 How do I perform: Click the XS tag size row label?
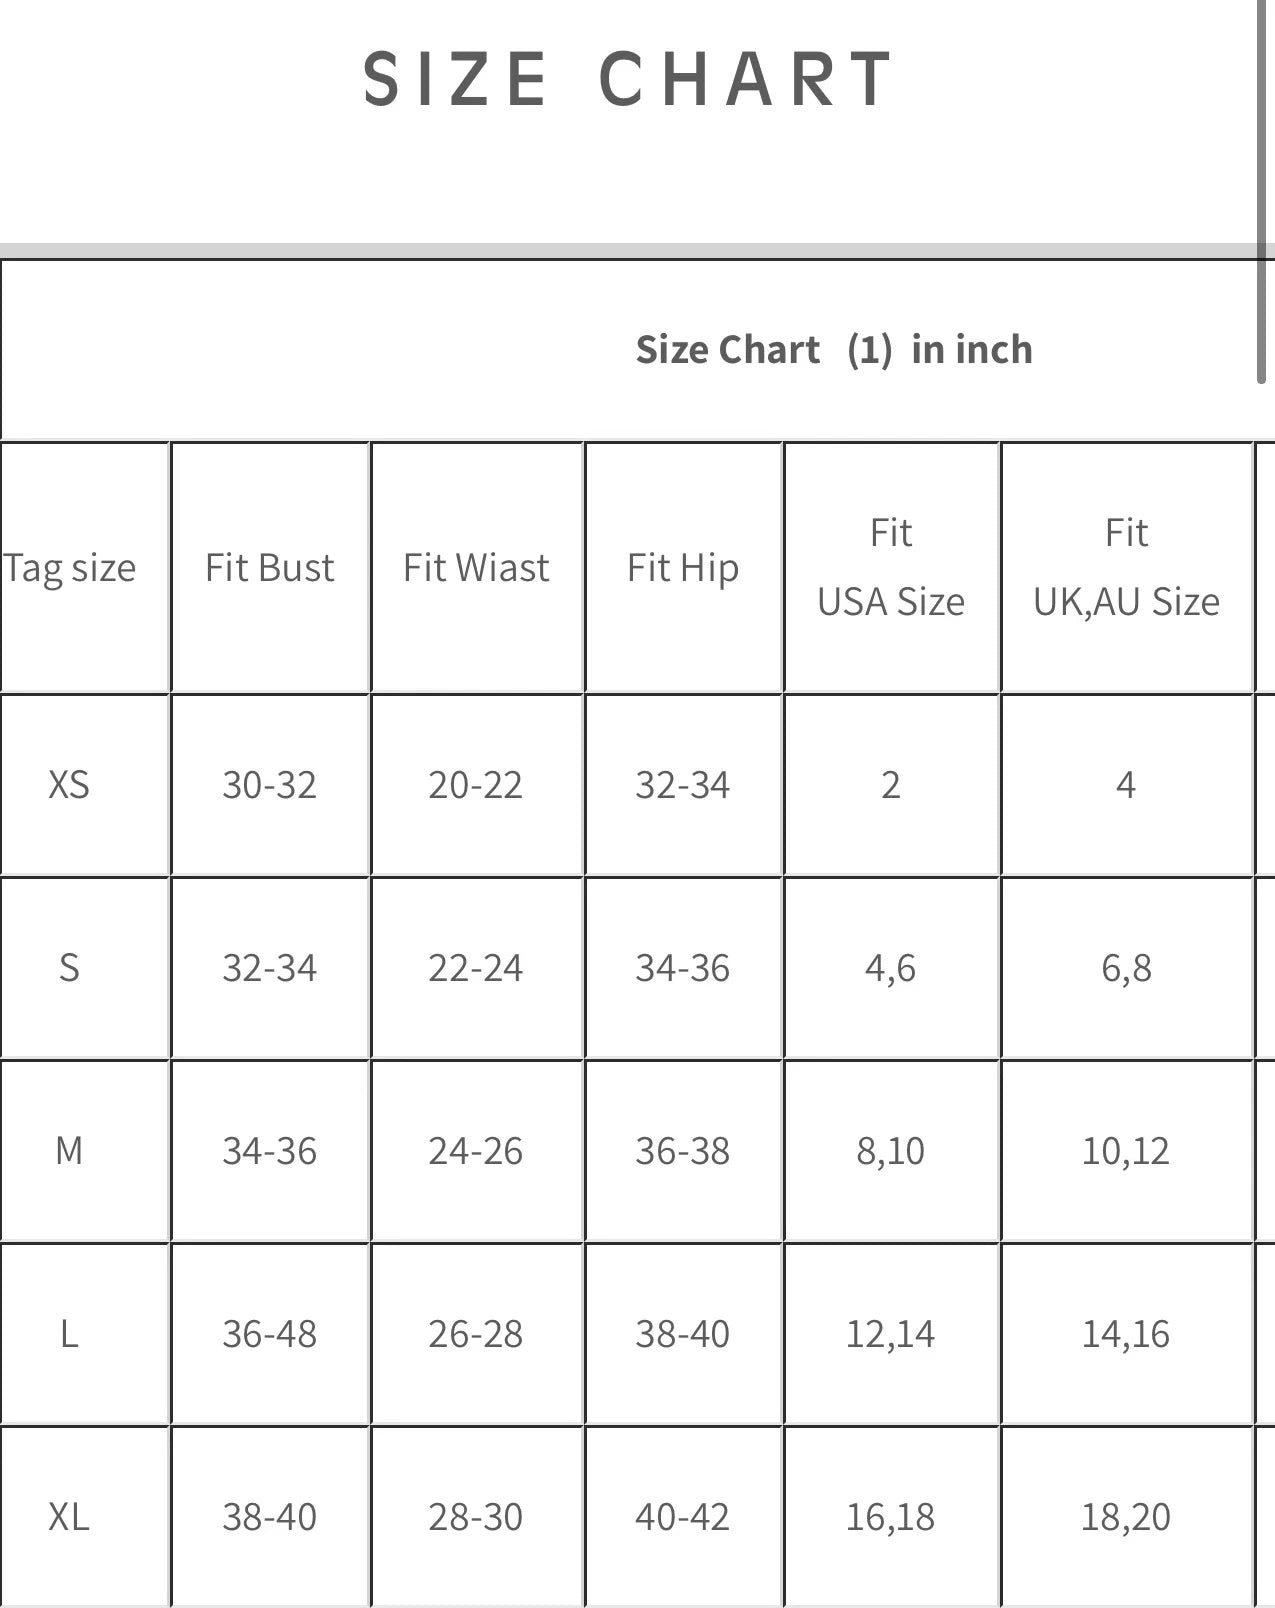(69, 785)
